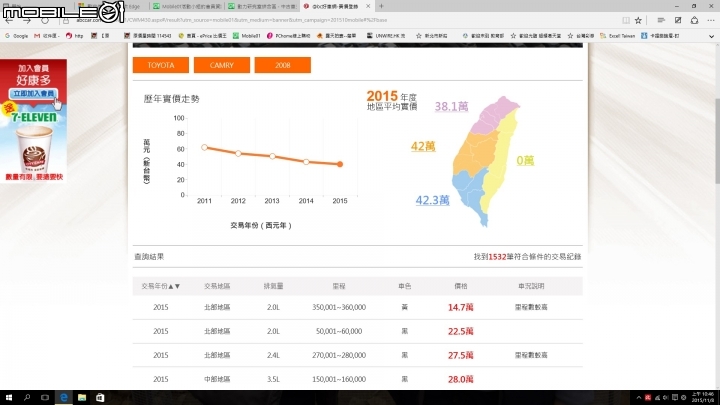Select the orange central region on map
Viewport: 720px width, 405px height.
(x=475, y=154)
